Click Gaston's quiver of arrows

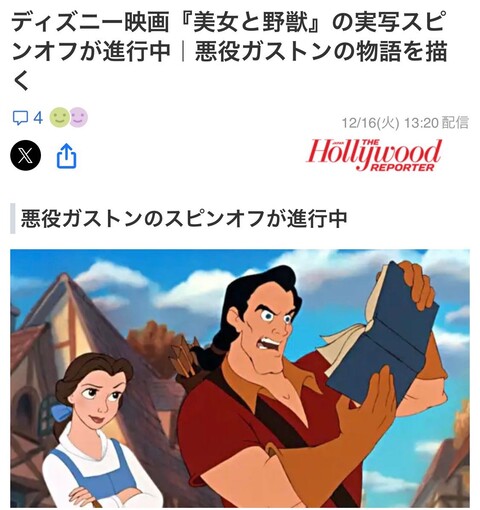pyautogui.click(x=184, y=361)
